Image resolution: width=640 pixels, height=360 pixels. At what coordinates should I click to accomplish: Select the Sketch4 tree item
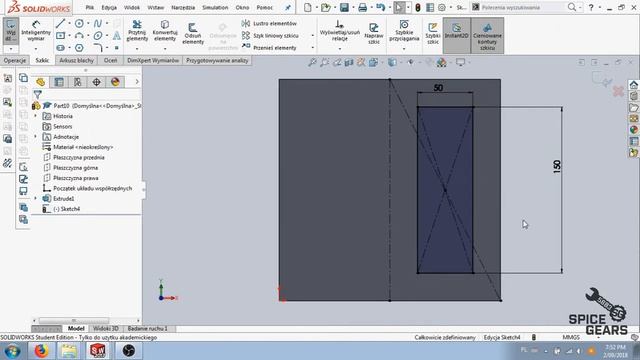point(62,209)
